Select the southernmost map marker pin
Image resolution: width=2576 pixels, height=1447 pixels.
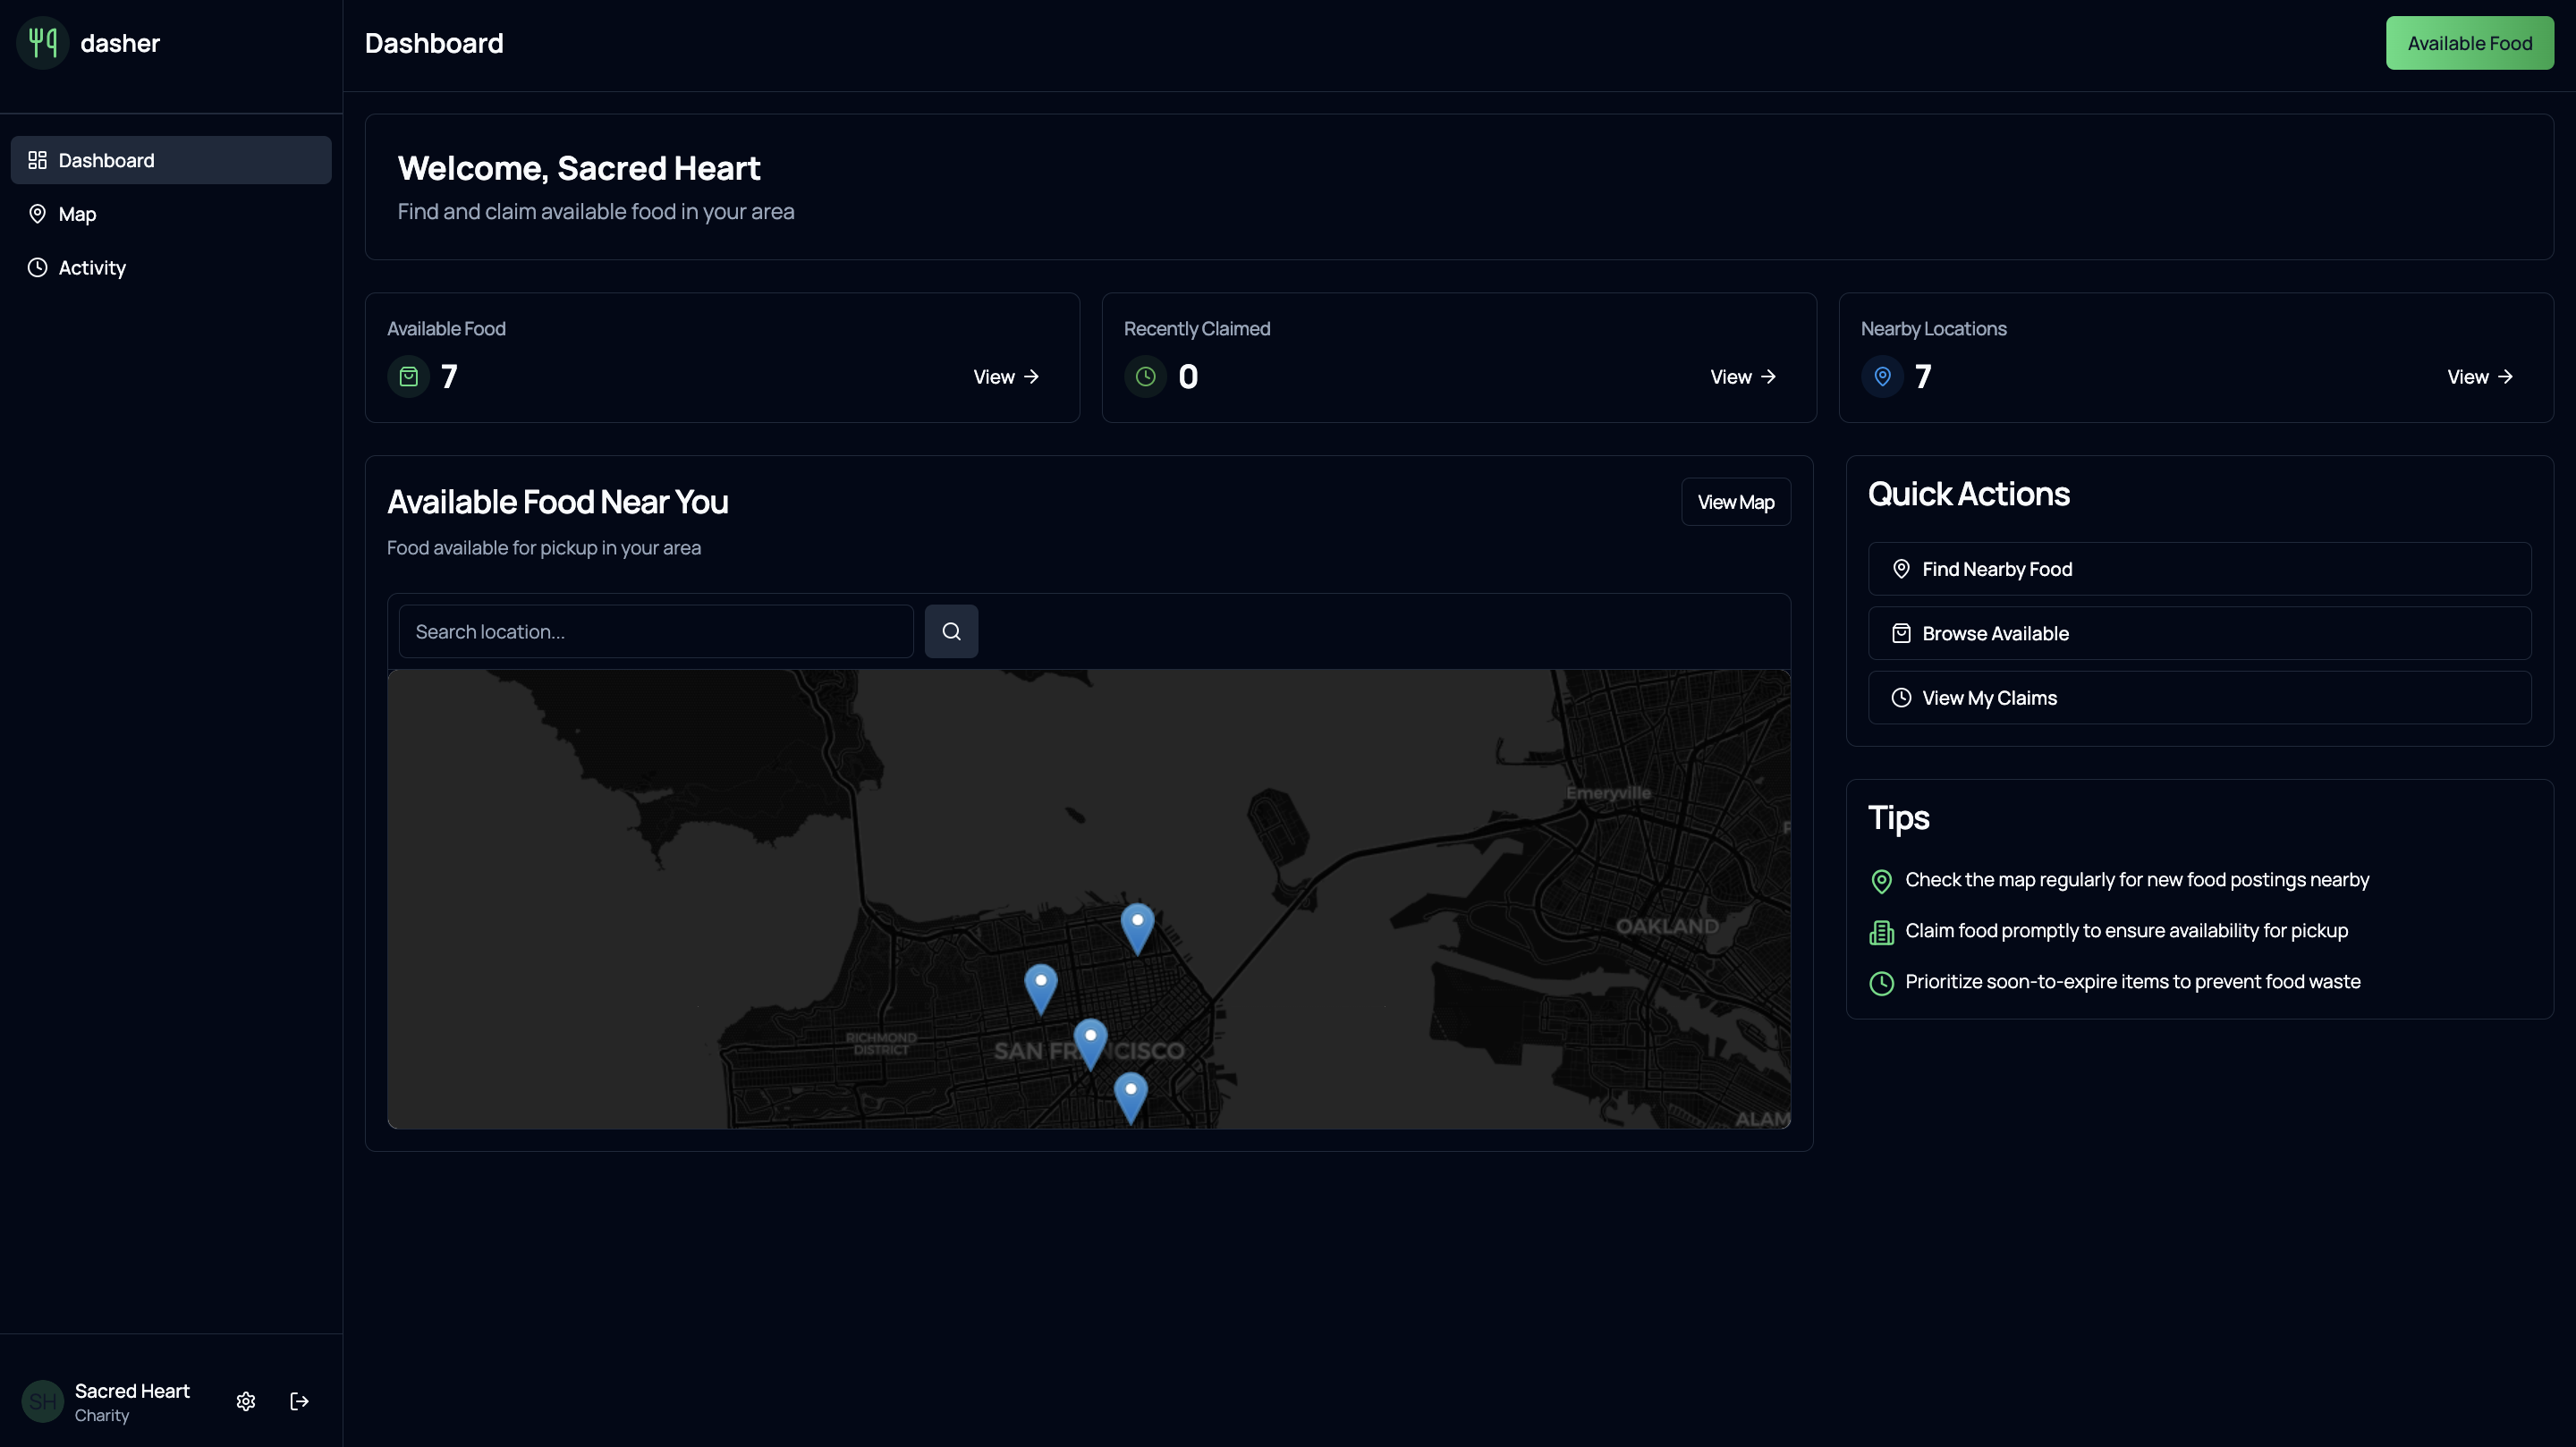[x=1130, y=1095]
